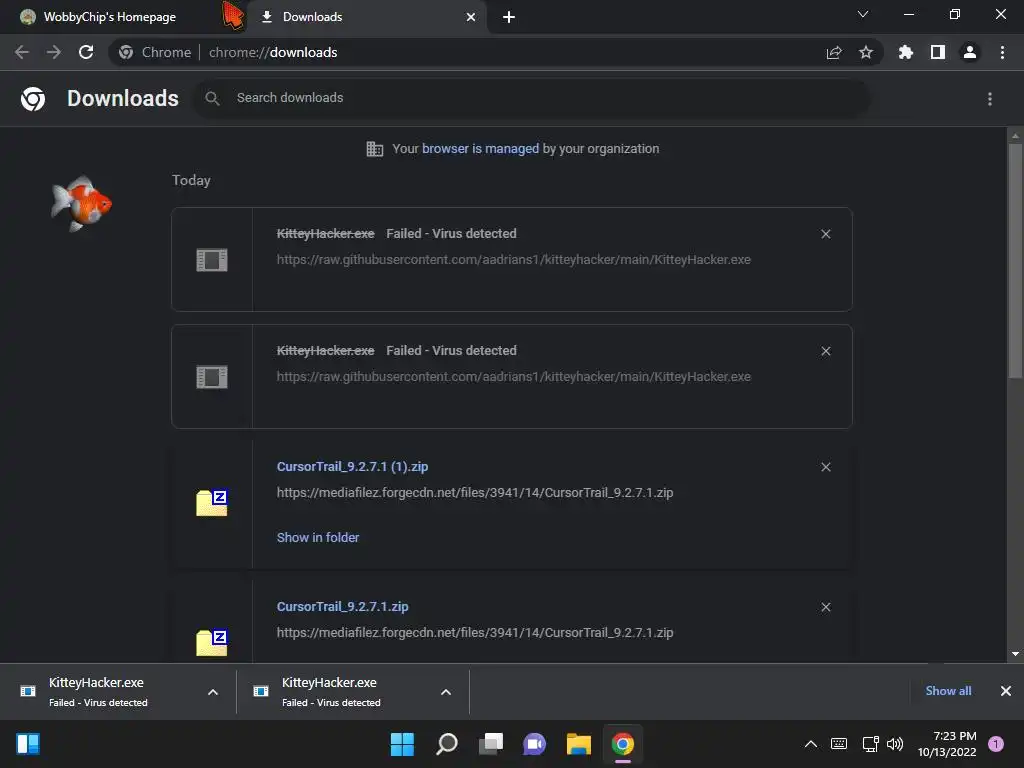The width and height of the screenshot is (1024, 768).
Task: Open the CursorTrail_9.2.7.1.zip file link
Action: 342,606
